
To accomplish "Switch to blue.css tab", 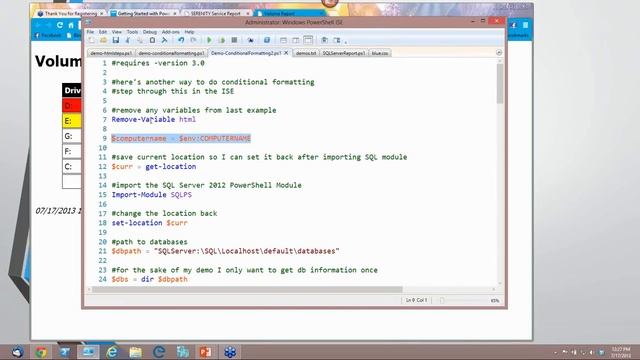I will click(380, 53).
